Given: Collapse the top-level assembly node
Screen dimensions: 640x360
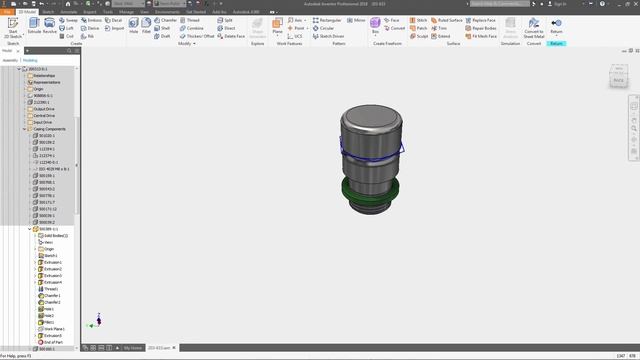Looking at the screenshot, I should tap(19, 69).
